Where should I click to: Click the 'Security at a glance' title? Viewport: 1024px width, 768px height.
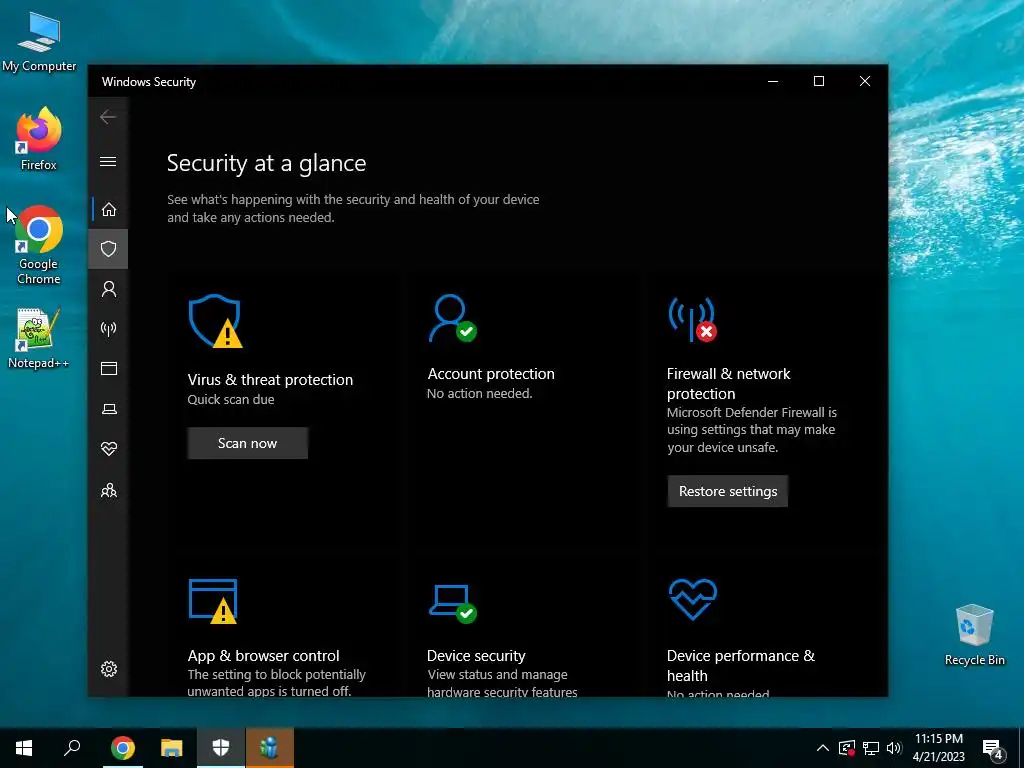[266, 163]
